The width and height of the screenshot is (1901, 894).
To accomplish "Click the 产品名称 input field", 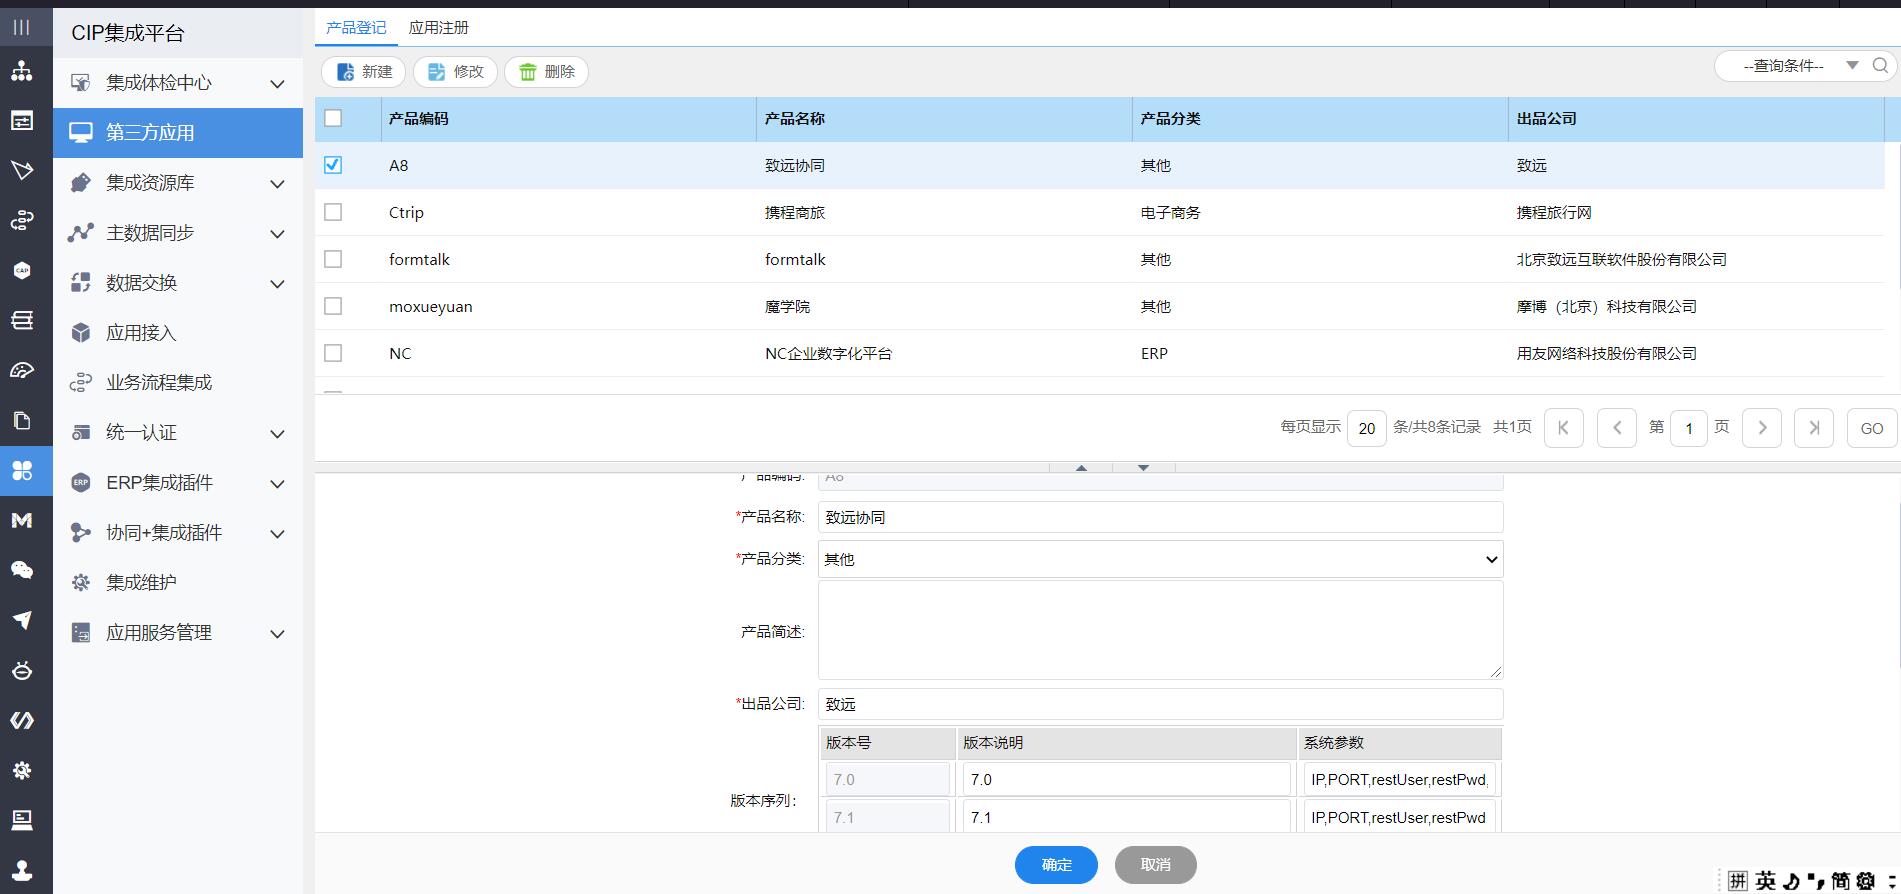I will pyautogui.click(x=1160, y=517).
